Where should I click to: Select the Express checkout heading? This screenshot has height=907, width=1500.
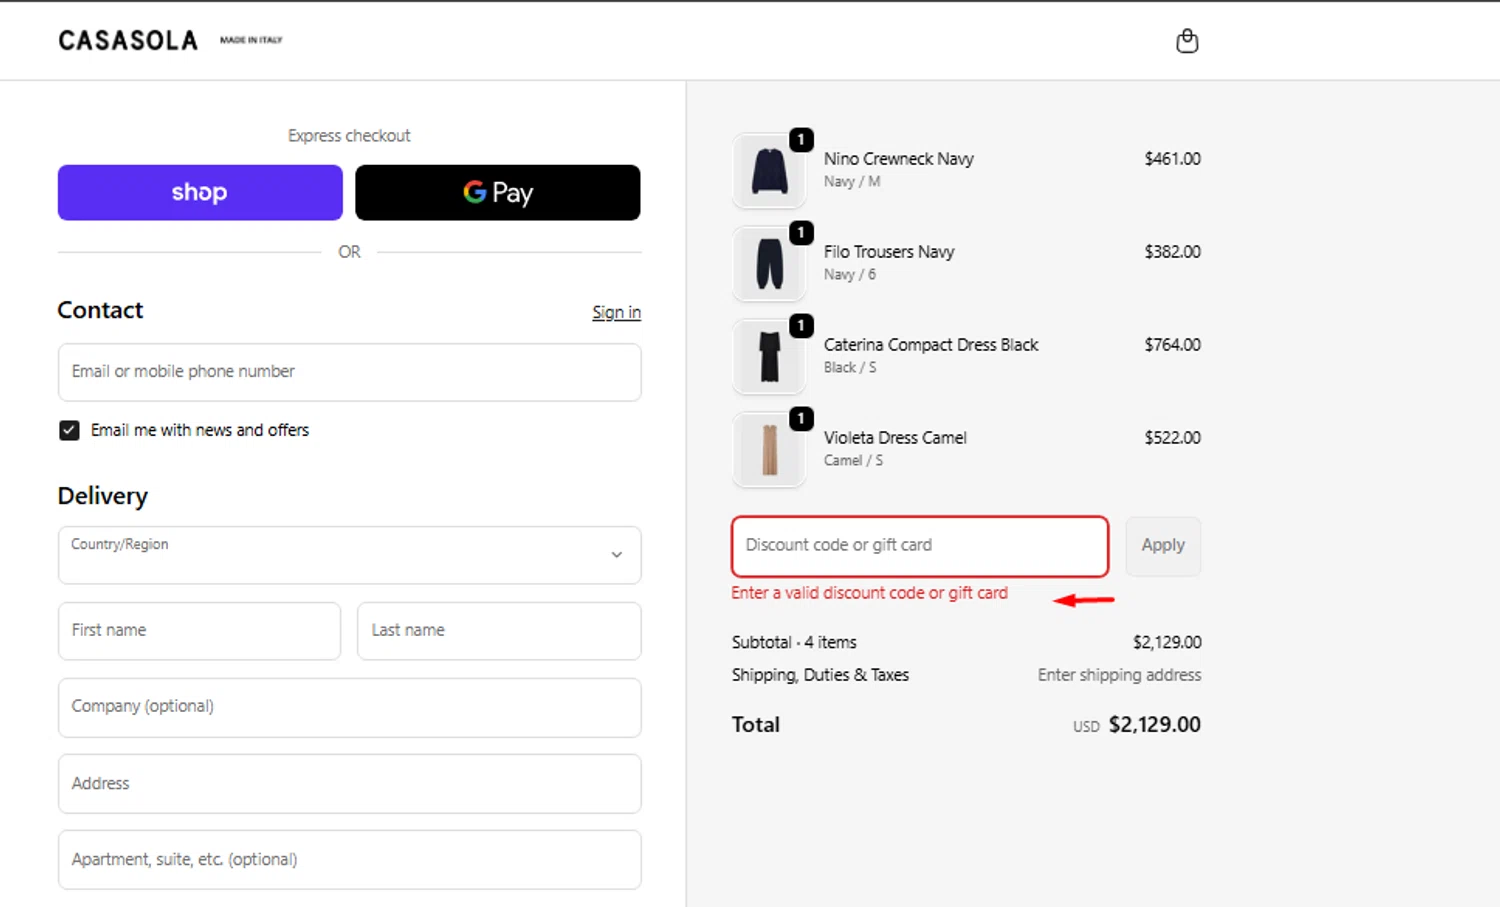[349, 136]
